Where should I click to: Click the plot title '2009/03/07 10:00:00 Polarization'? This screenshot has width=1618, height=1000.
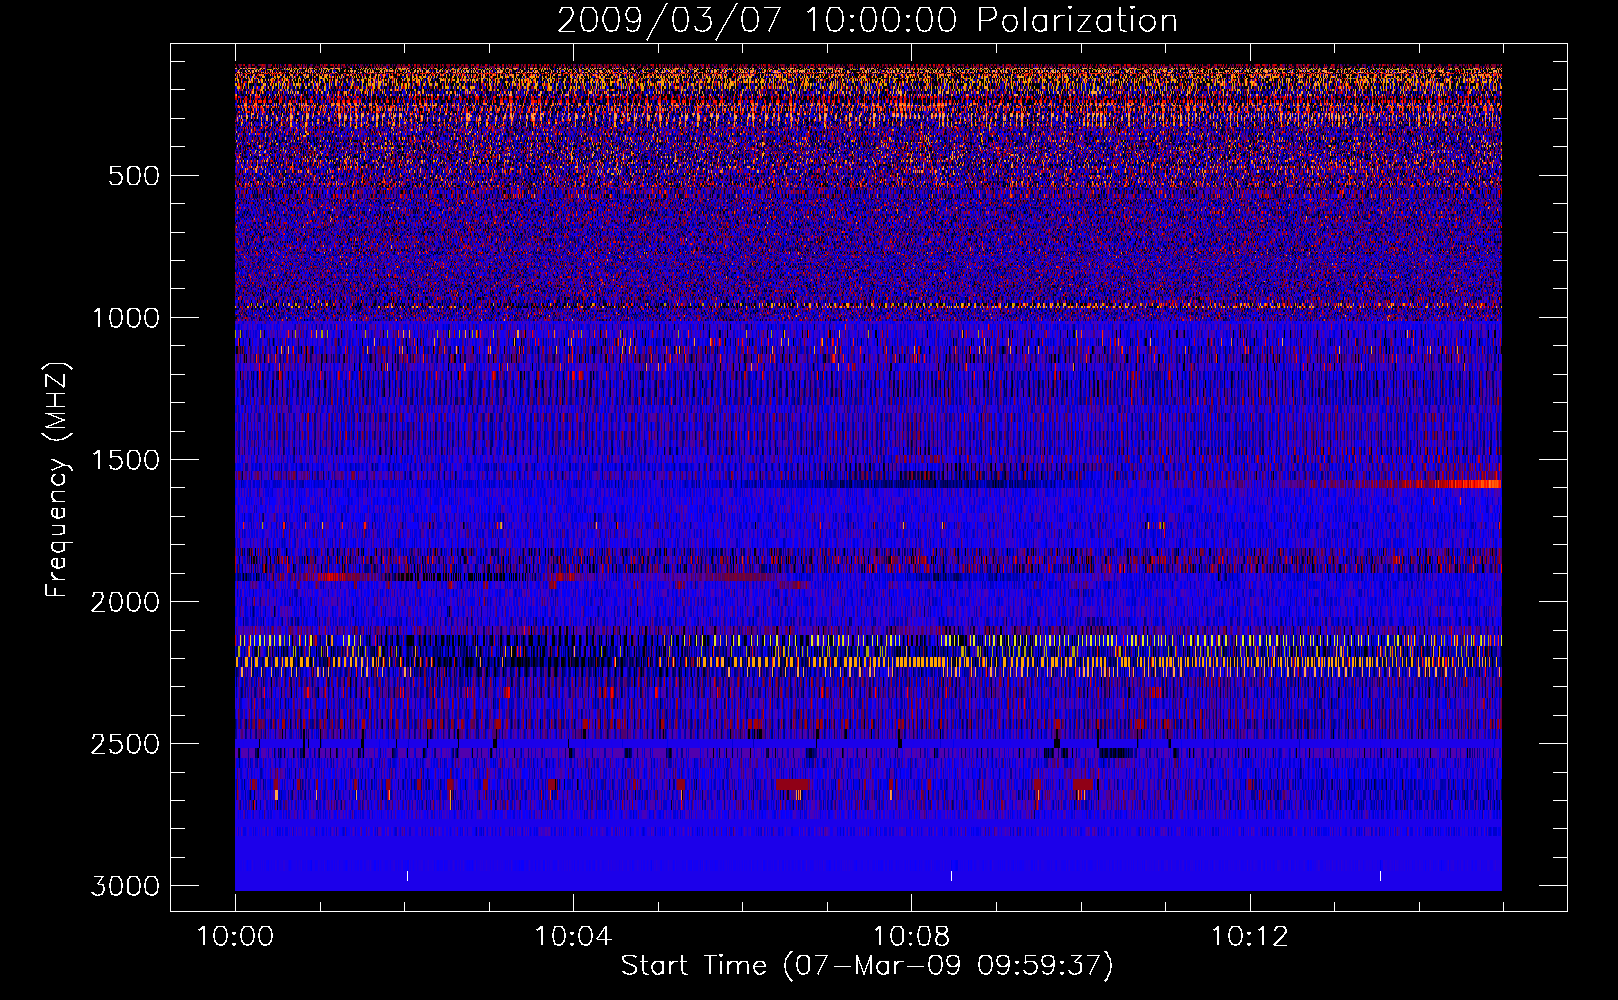click(x=867, y=20)
